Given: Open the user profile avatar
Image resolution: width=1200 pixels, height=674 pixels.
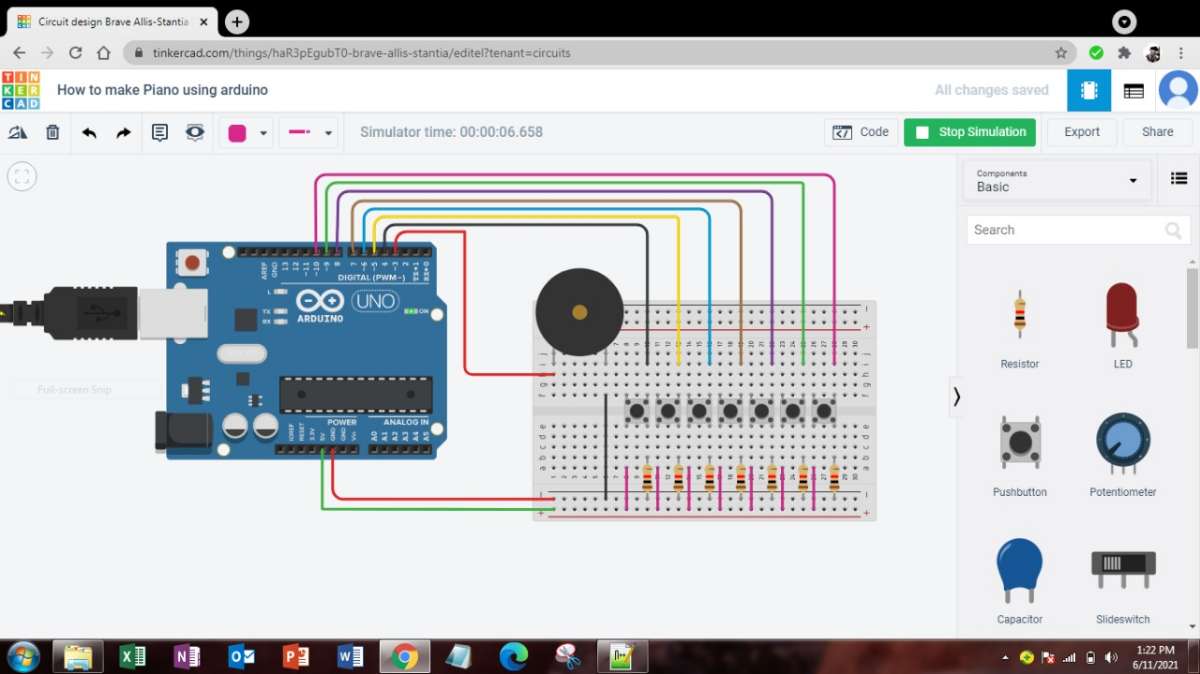Looking at the screenshot, I should (x=1178, y=90).
